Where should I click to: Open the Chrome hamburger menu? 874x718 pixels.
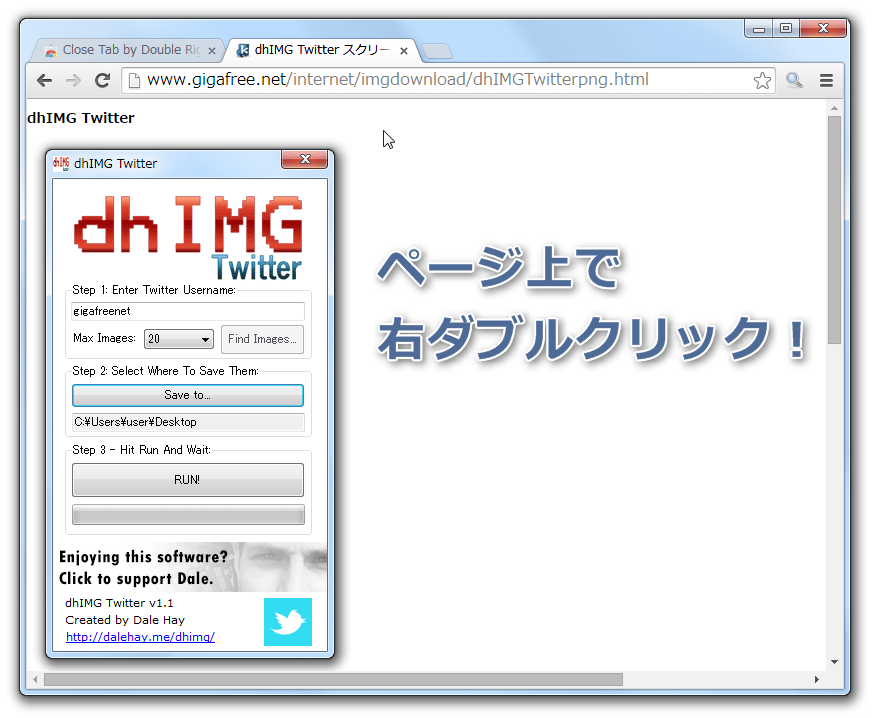coord(826,81)
